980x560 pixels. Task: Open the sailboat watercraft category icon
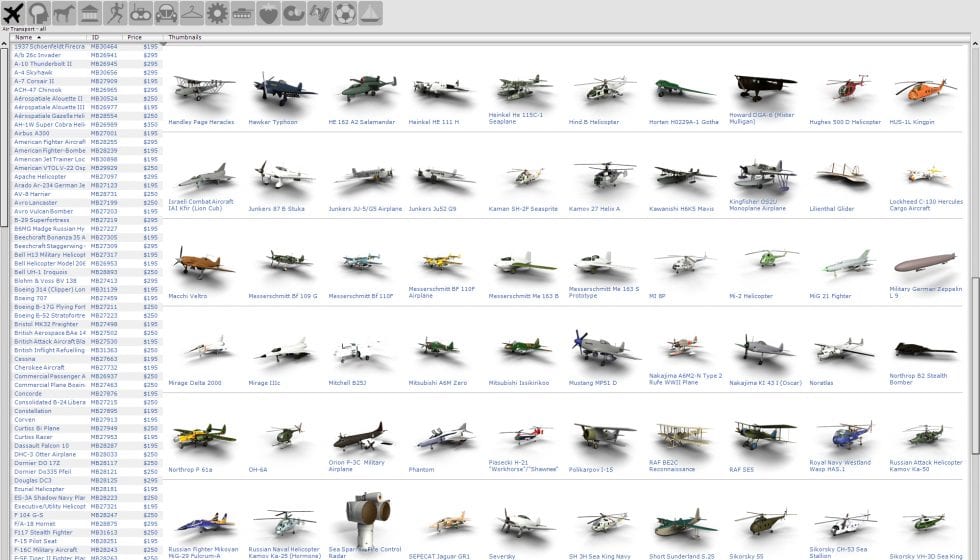point(370,13)
